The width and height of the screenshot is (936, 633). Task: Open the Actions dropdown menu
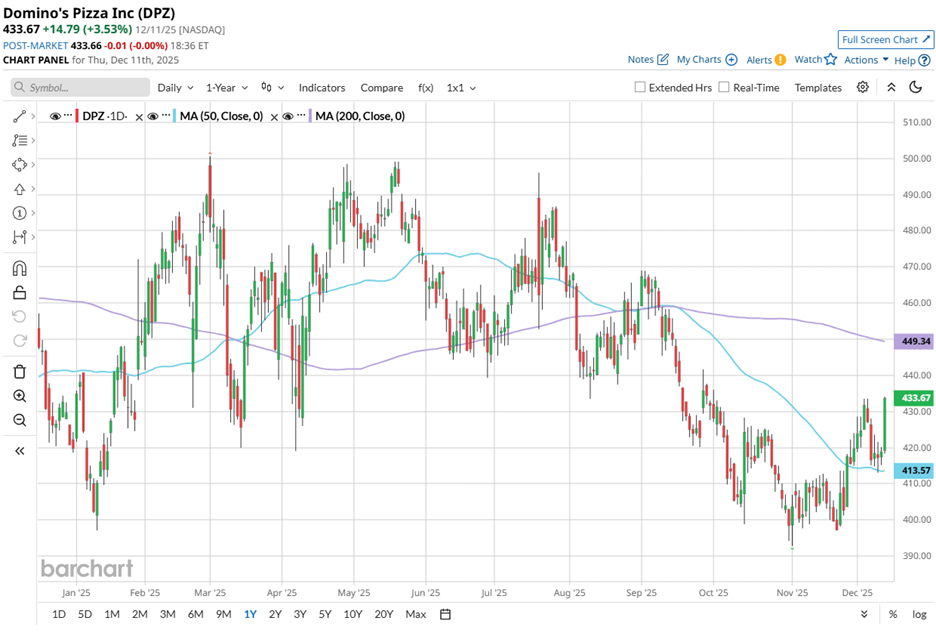866,60
